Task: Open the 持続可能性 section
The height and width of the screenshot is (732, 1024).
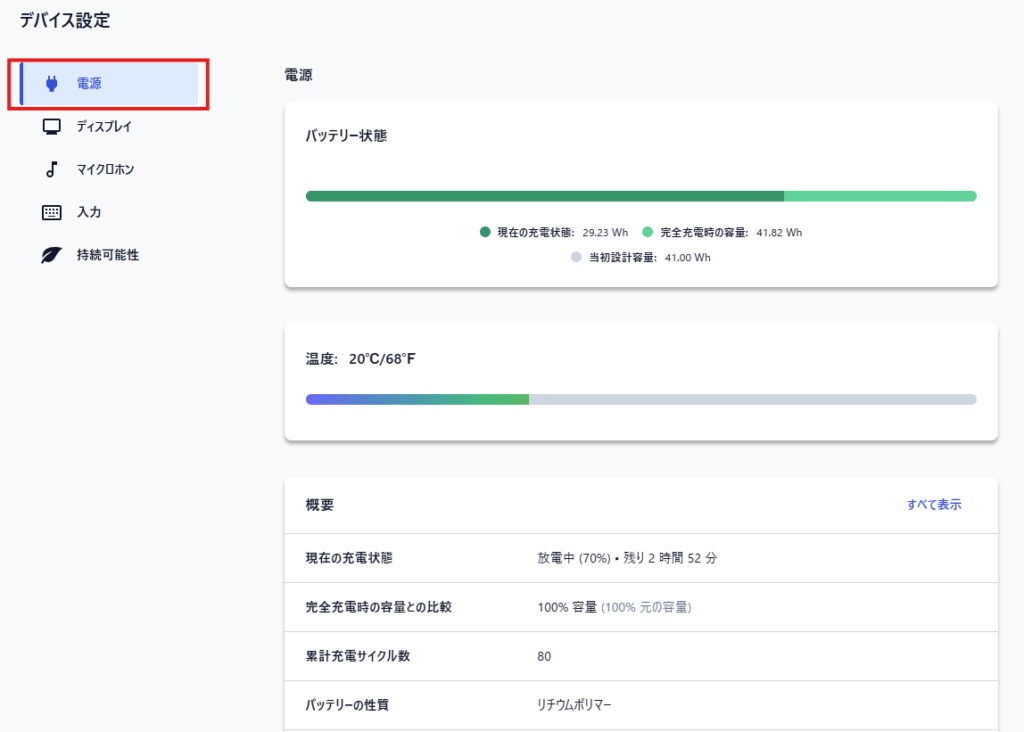Action: click(x=108, y=256)
